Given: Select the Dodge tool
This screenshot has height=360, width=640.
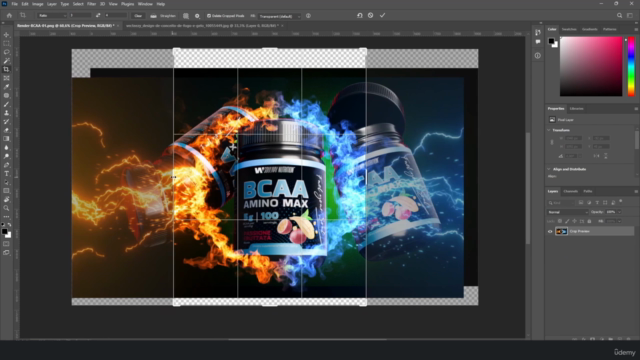Looking at the screenshot, I should point(6,156).
